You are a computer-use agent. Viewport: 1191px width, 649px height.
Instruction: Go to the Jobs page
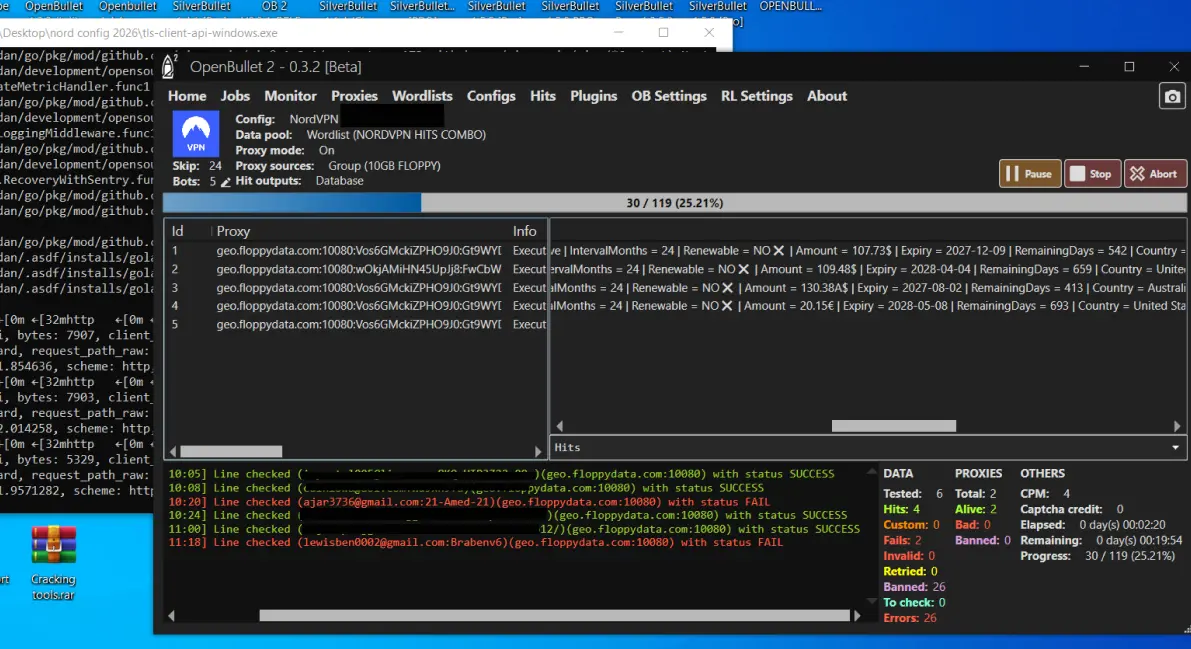click(235, 96)
